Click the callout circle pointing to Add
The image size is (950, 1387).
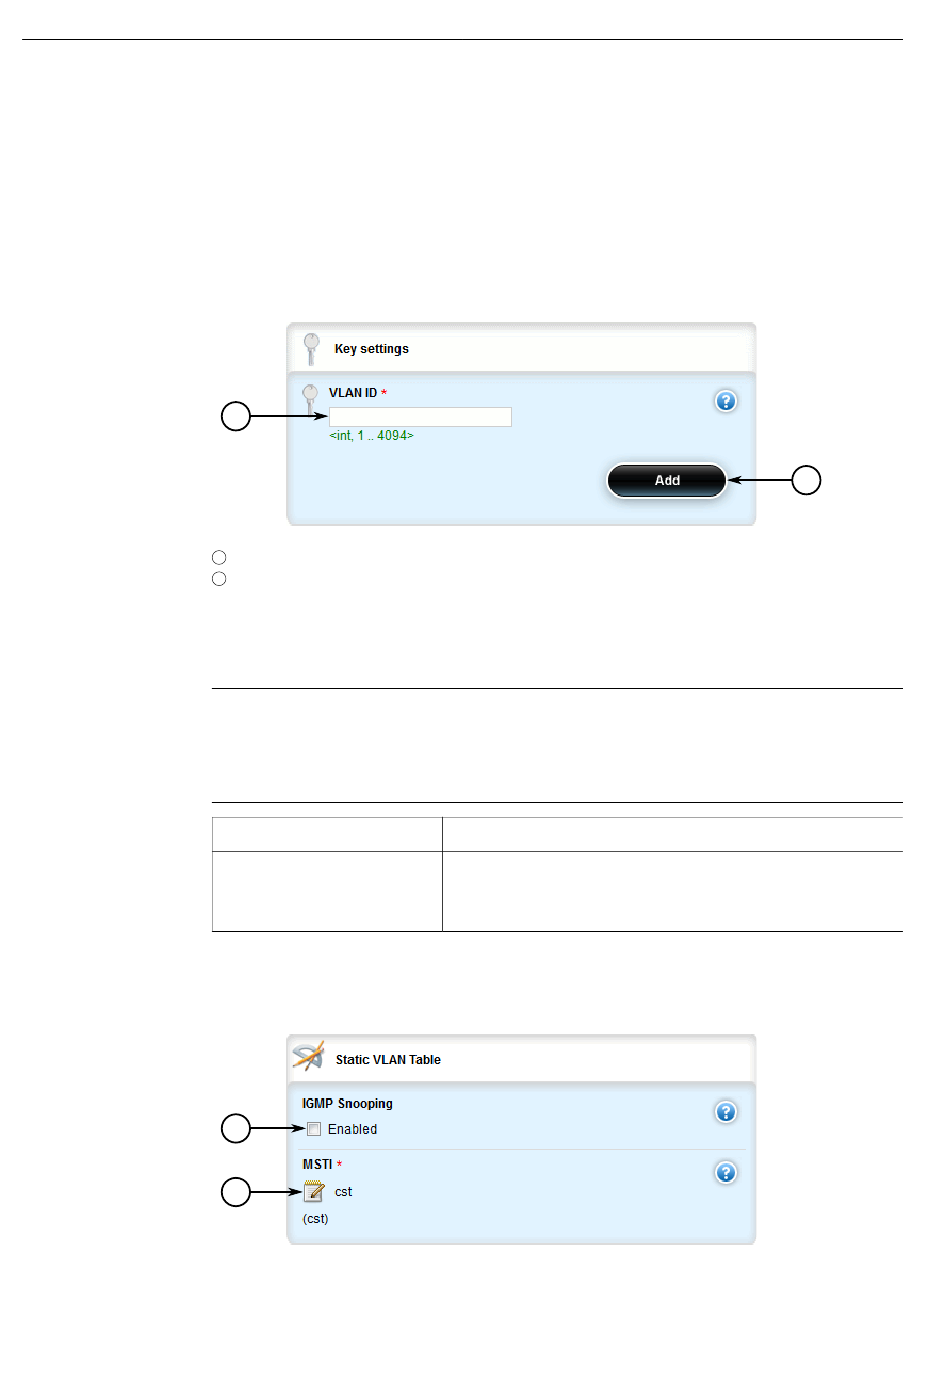(806, 480)
